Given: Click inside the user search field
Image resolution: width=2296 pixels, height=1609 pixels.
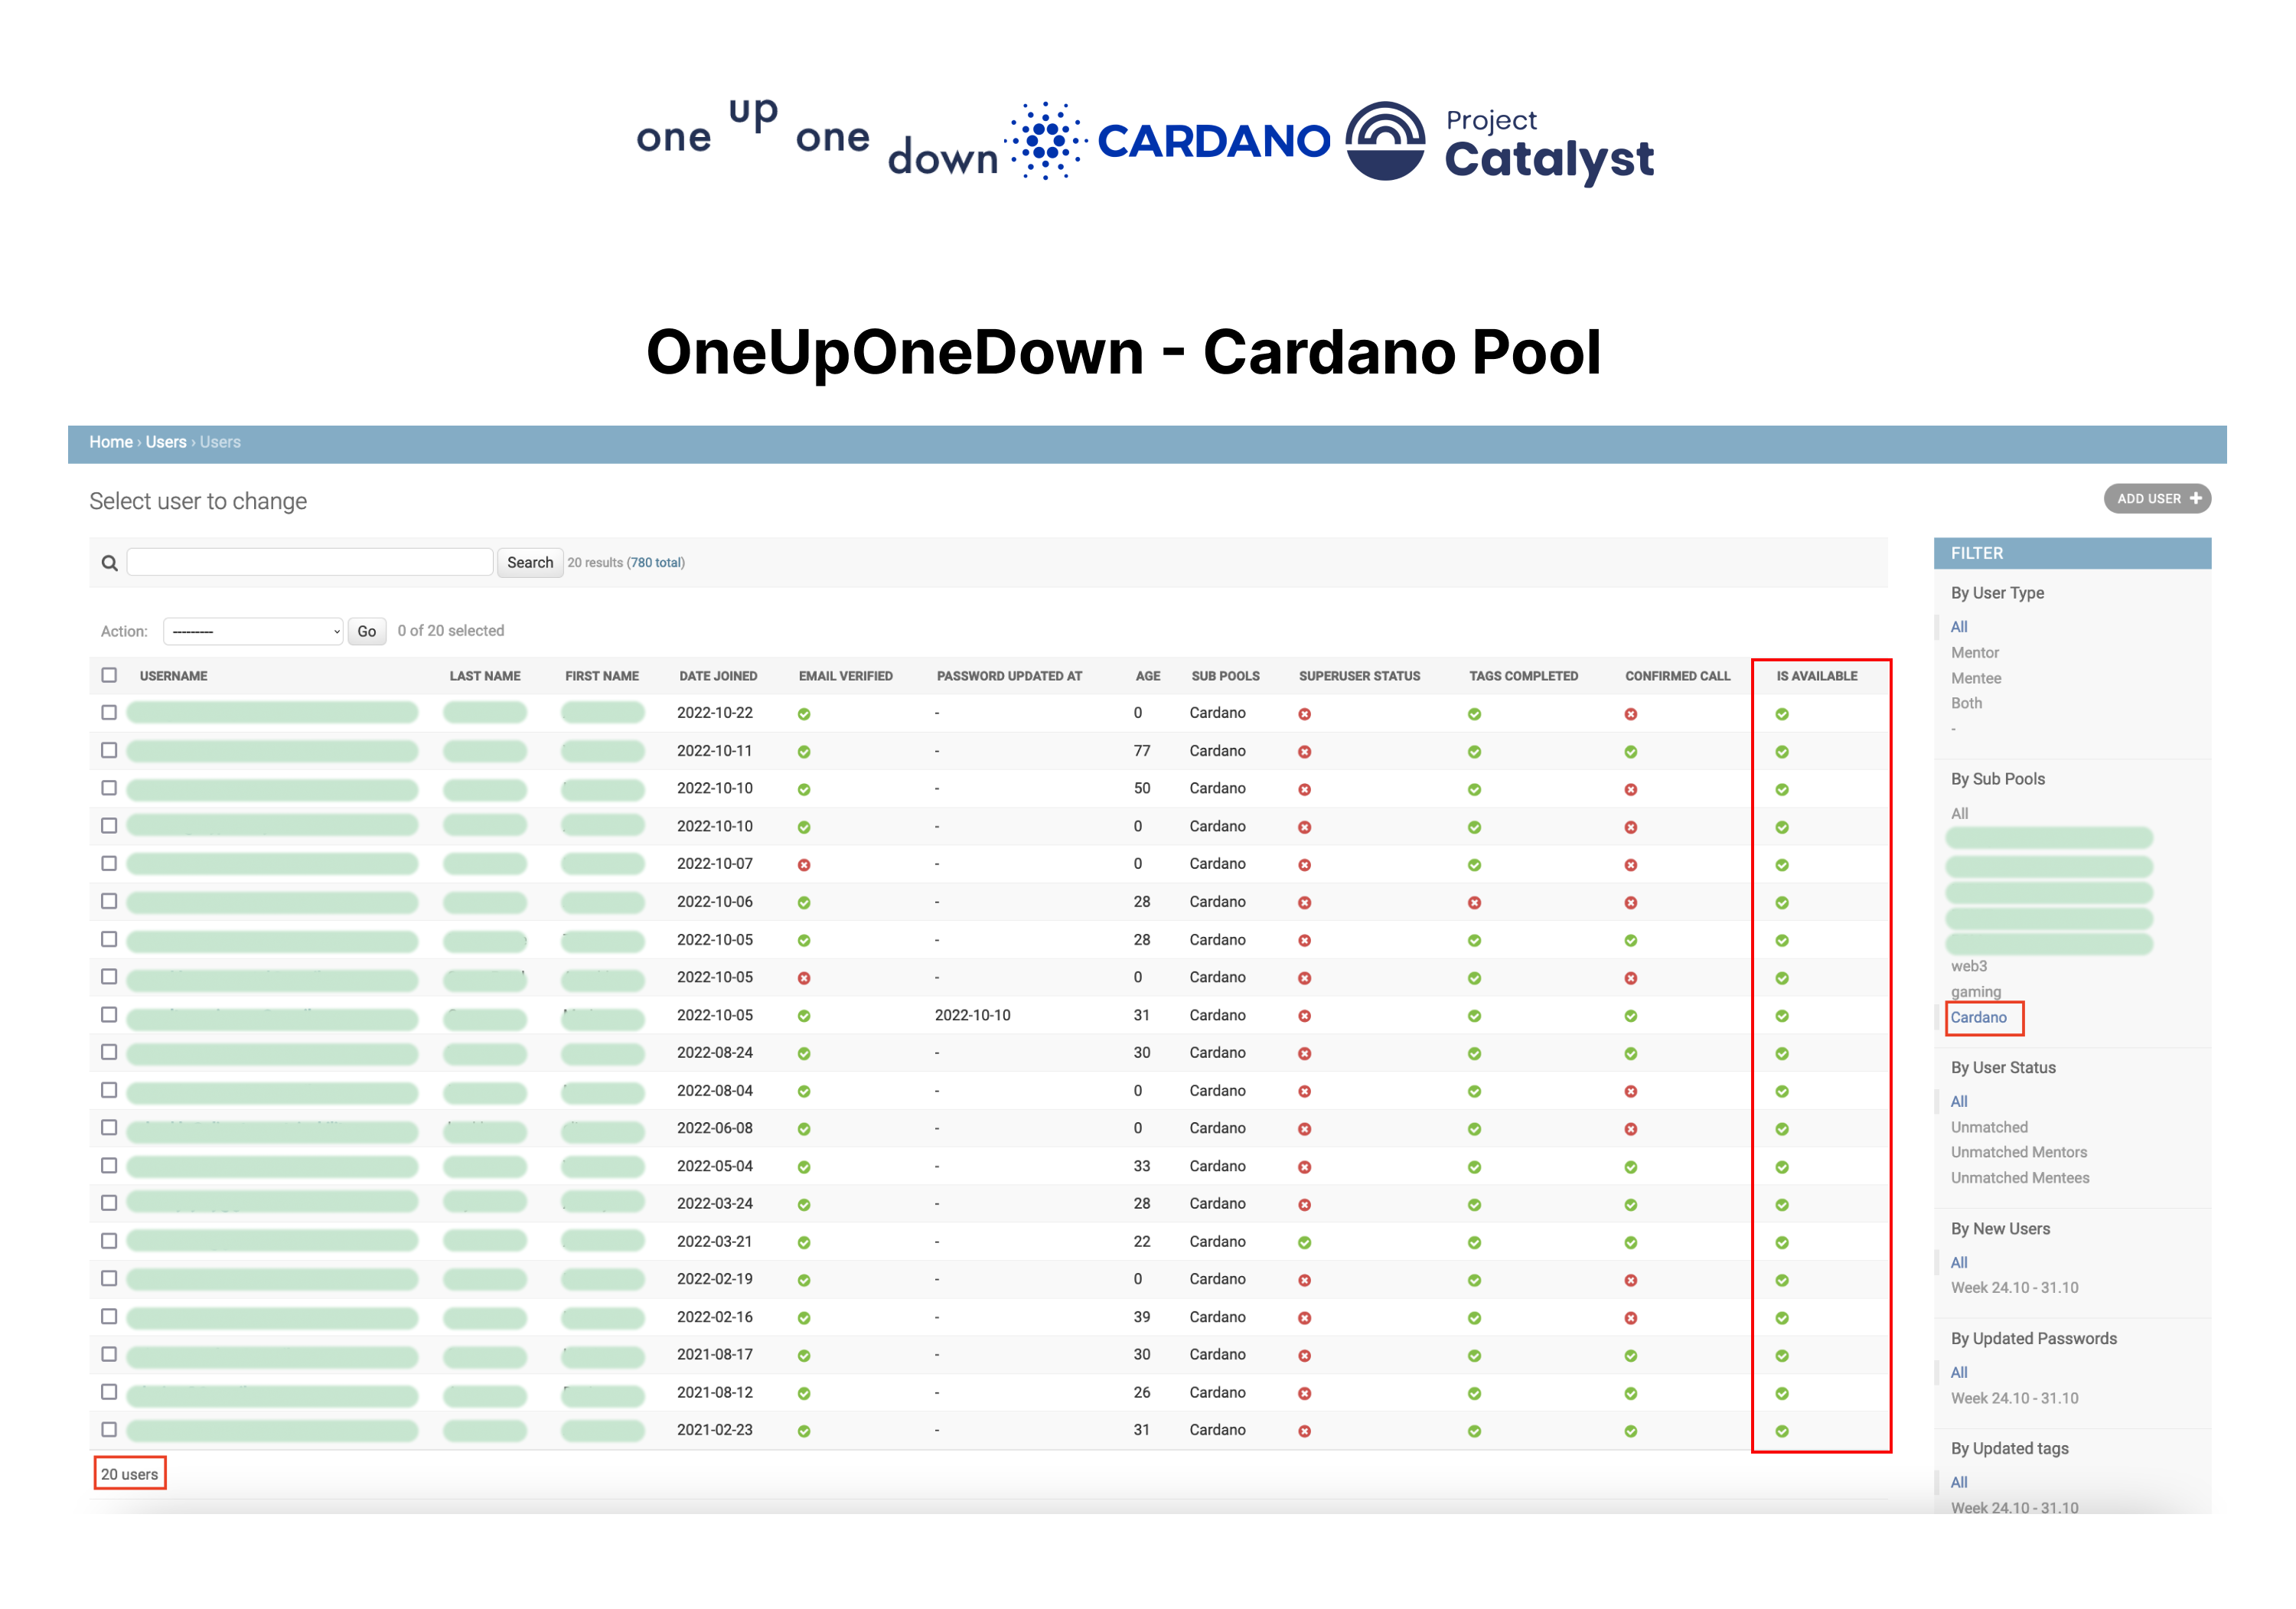Looking at the screenshot, I should click(x=310, y=562).
